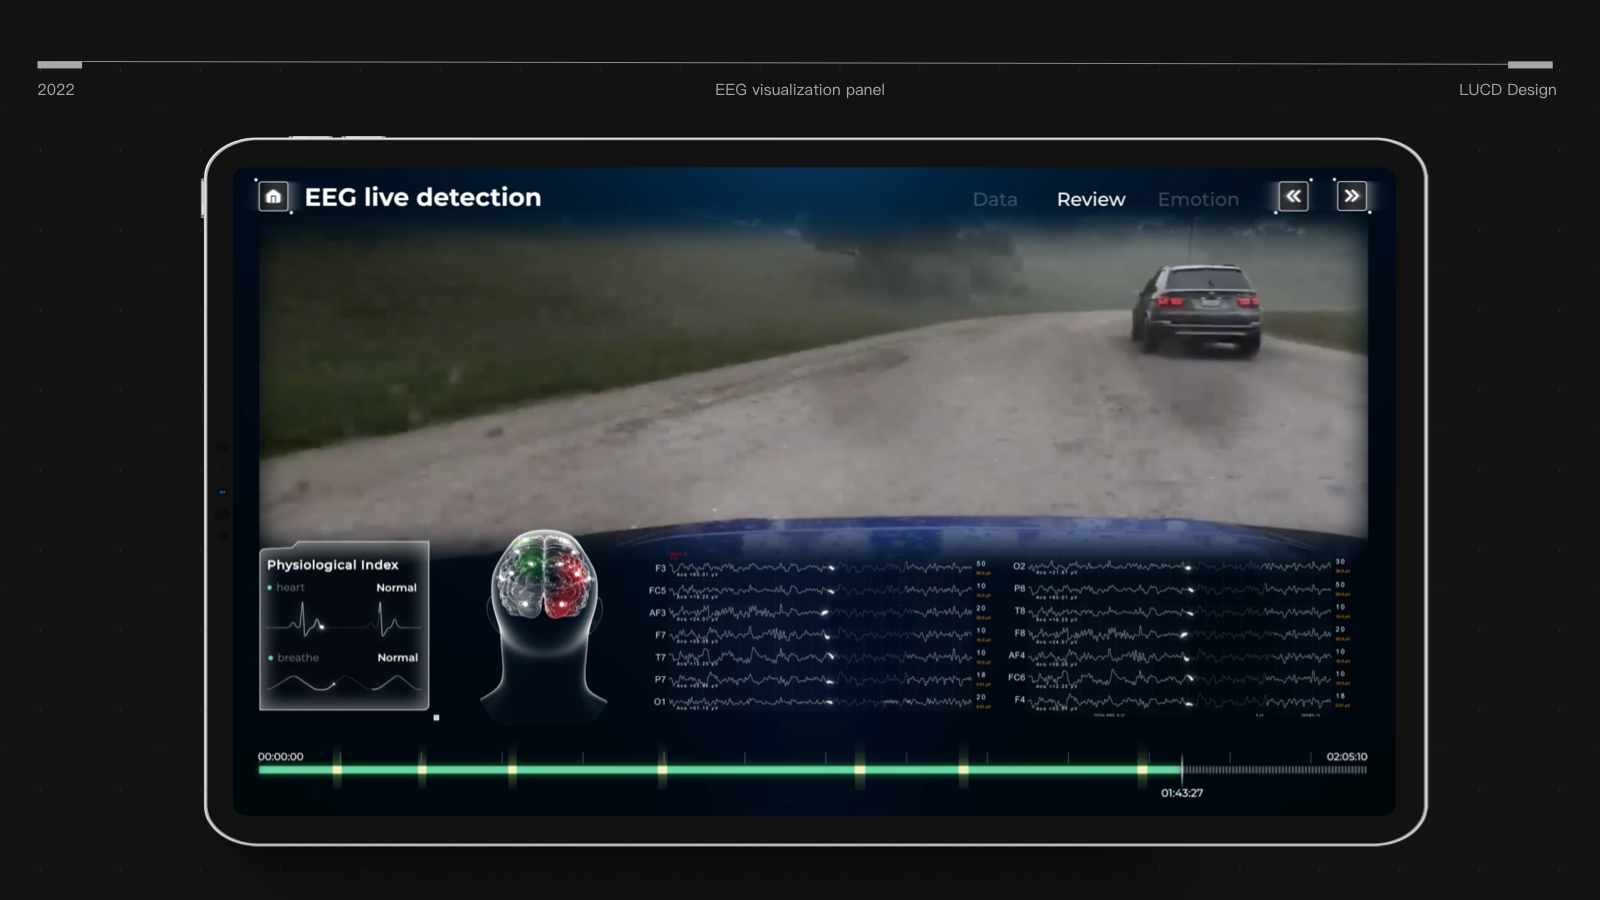This screenshot has height=900, width=1600.
Task: Select the double-left chevron skip button
Action: (x=1293, y=196)
